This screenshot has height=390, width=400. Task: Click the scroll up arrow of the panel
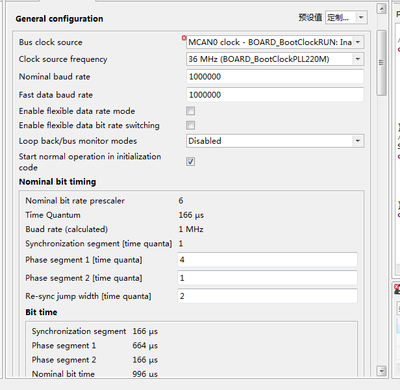click(381, 9)
